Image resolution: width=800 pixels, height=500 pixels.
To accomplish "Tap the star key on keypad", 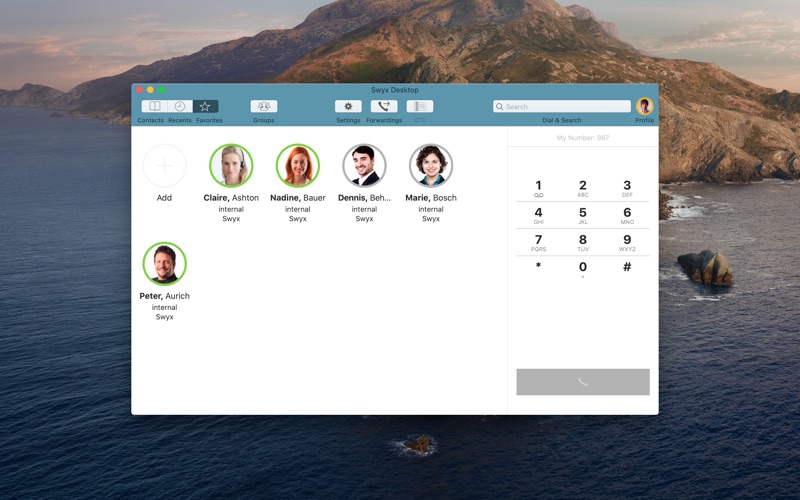I will (x=538, y=267).
